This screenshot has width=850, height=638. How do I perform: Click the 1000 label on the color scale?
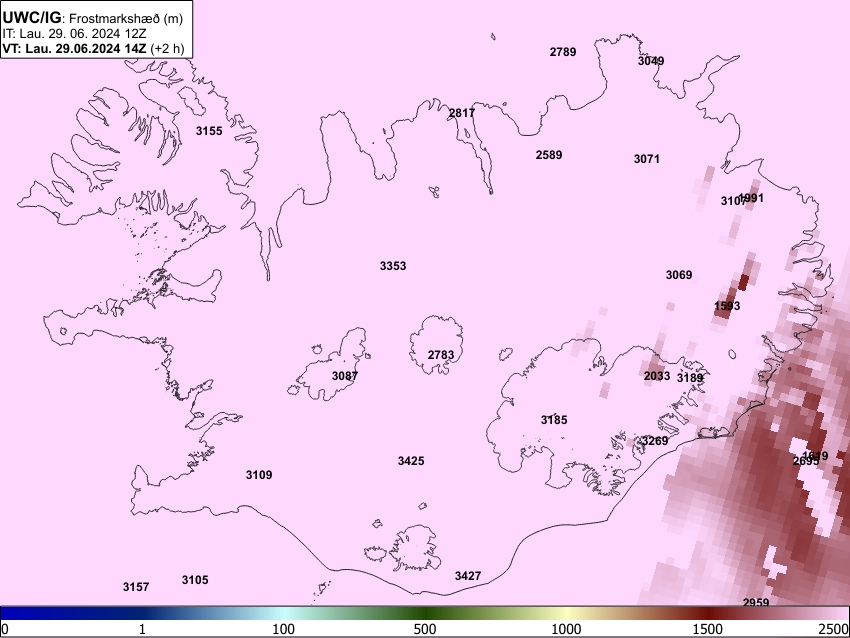click(566, 629)
